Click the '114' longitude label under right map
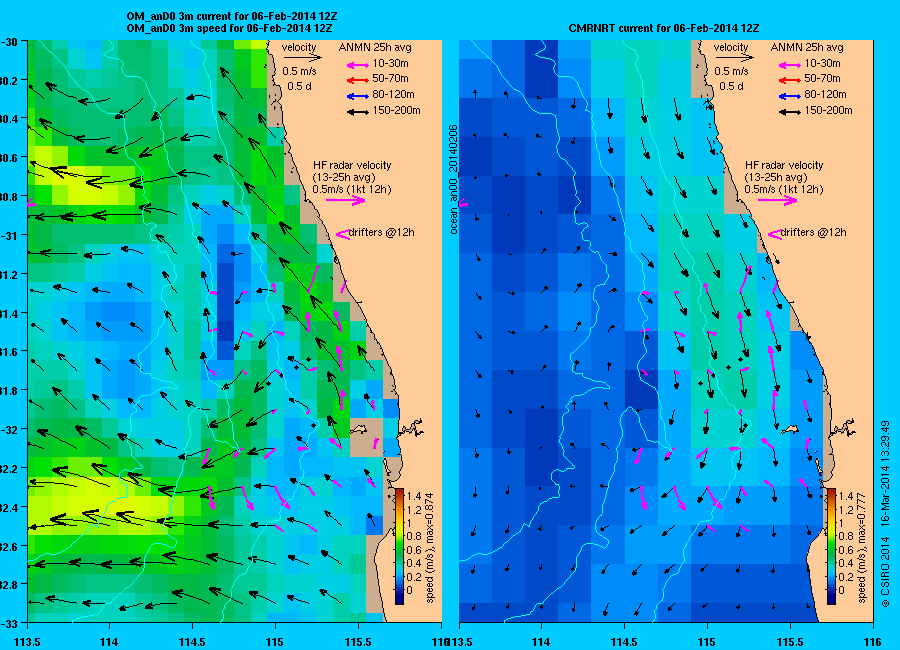 click(x=541, y=641)
